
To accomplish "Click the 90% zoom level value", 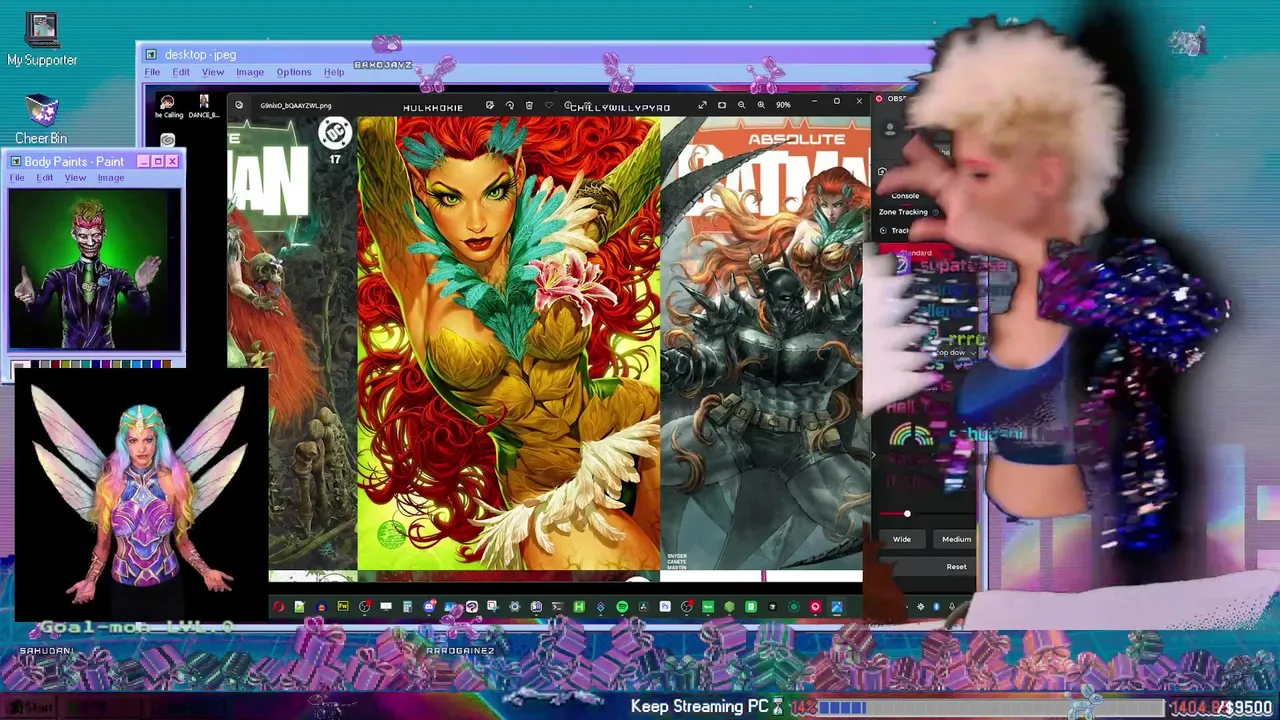I will click(783, 105).
